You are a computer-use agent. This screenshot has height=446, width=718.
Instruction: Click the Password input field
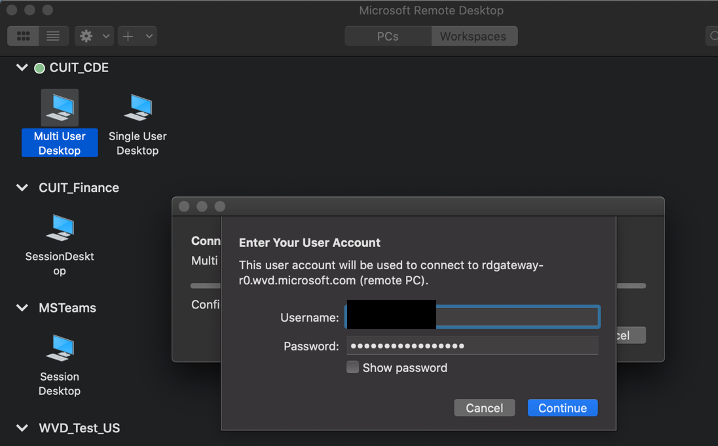pos(473,346)
